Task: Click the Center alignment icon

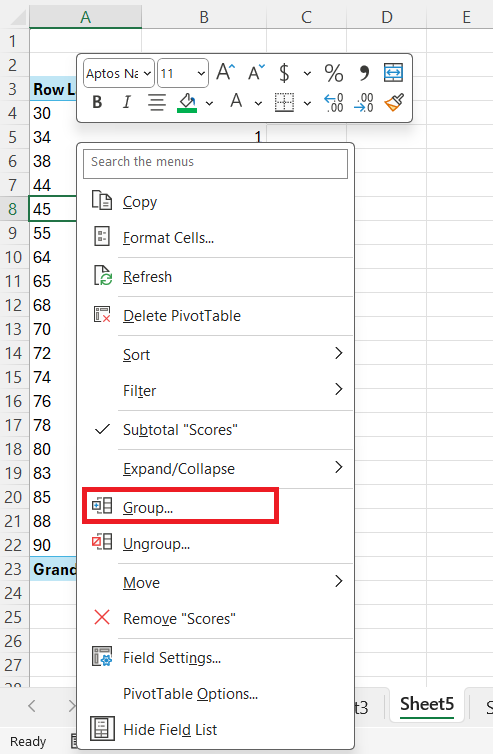Action: click(x=157, y=102)
